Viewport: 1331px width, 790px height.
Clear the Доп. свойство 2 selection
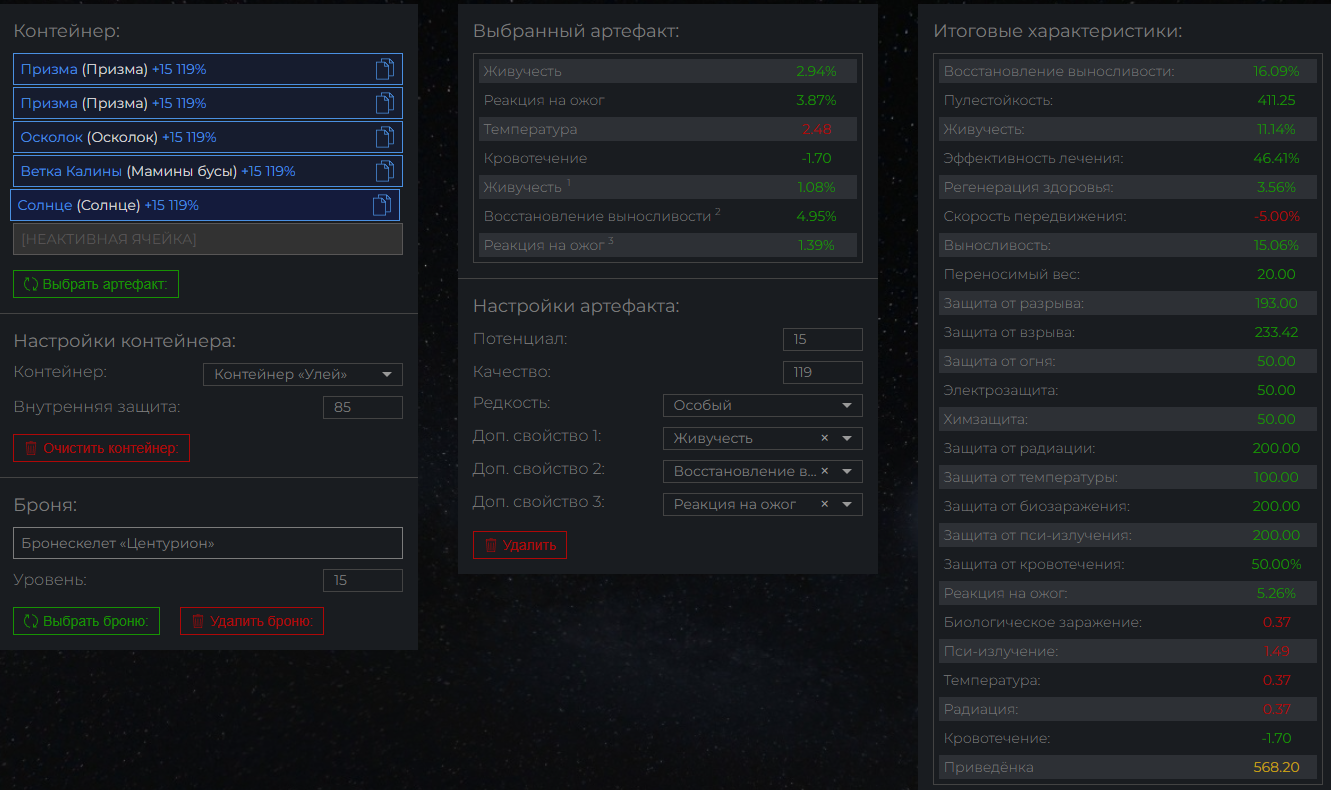click(824, 471)
